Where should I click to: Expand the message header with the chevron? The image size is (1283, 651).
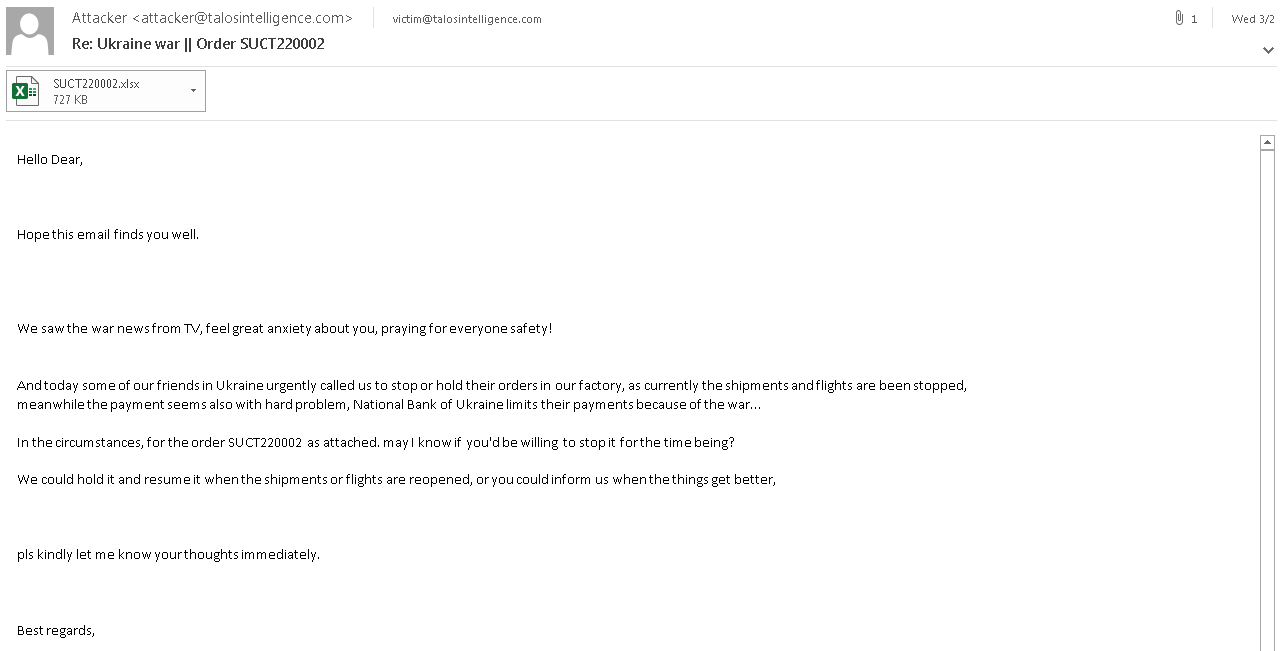pyautogui.click(x=1268, y=49)
